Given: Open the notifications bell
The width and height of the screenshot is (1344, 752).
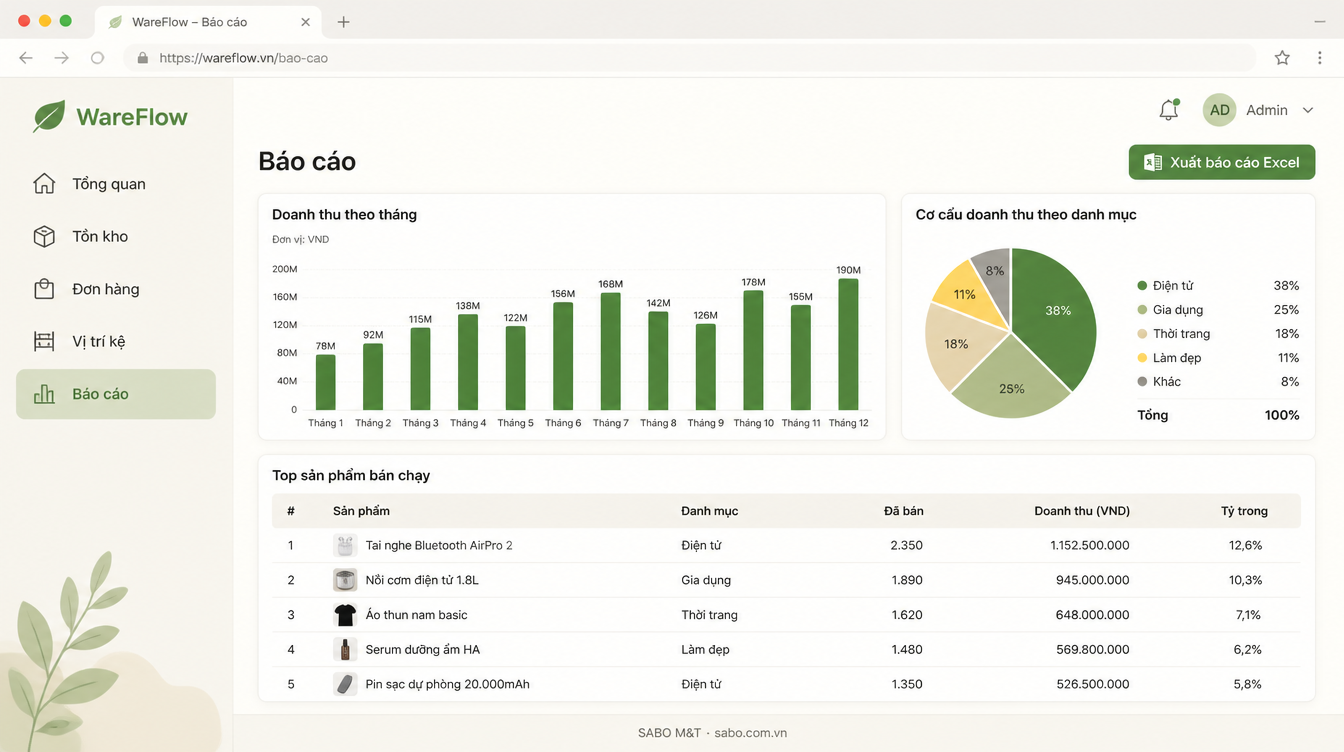Looking at the screenshot, I should point(1169,110).
